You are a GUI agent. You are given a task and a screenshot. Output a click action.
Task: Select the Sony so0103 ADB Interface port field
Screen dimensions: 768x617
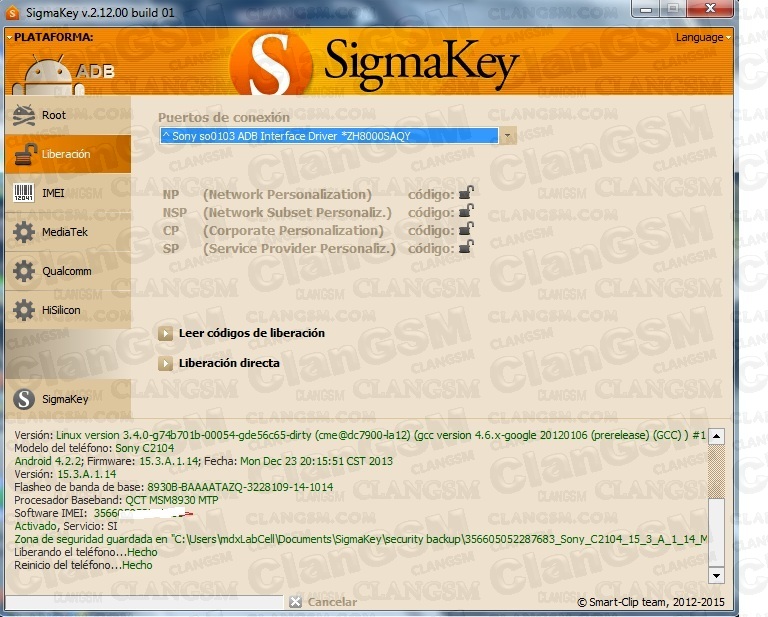tap(329, 136)
